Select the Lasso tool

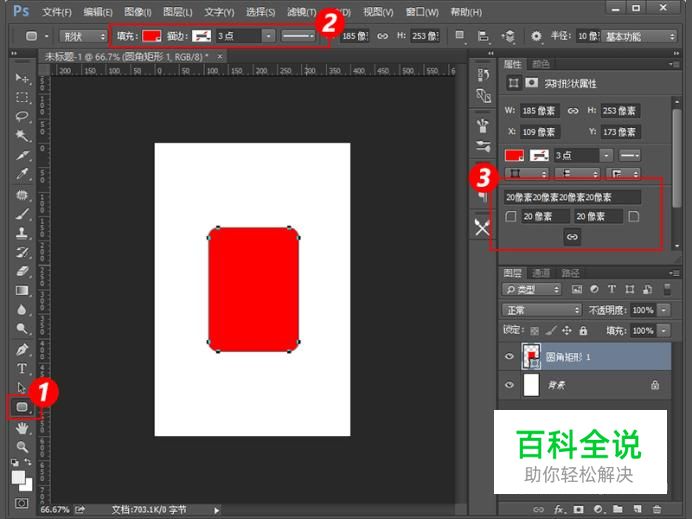click(21, 116)
